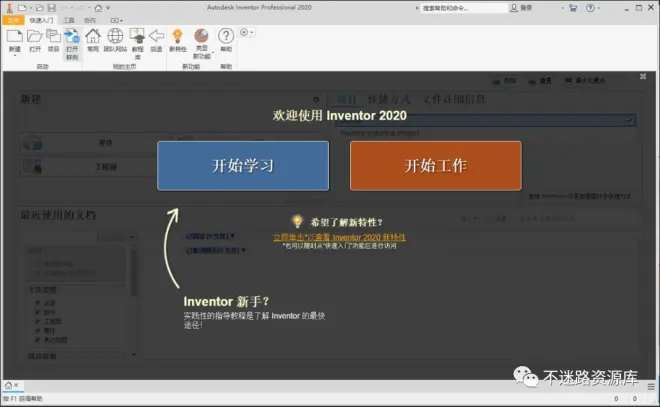Image resolution: width=660 pixels, height=407 pixels.
Task: Open the quick access toolbar customize arrow
Action: pyautogui.click(x=108, y=8)
